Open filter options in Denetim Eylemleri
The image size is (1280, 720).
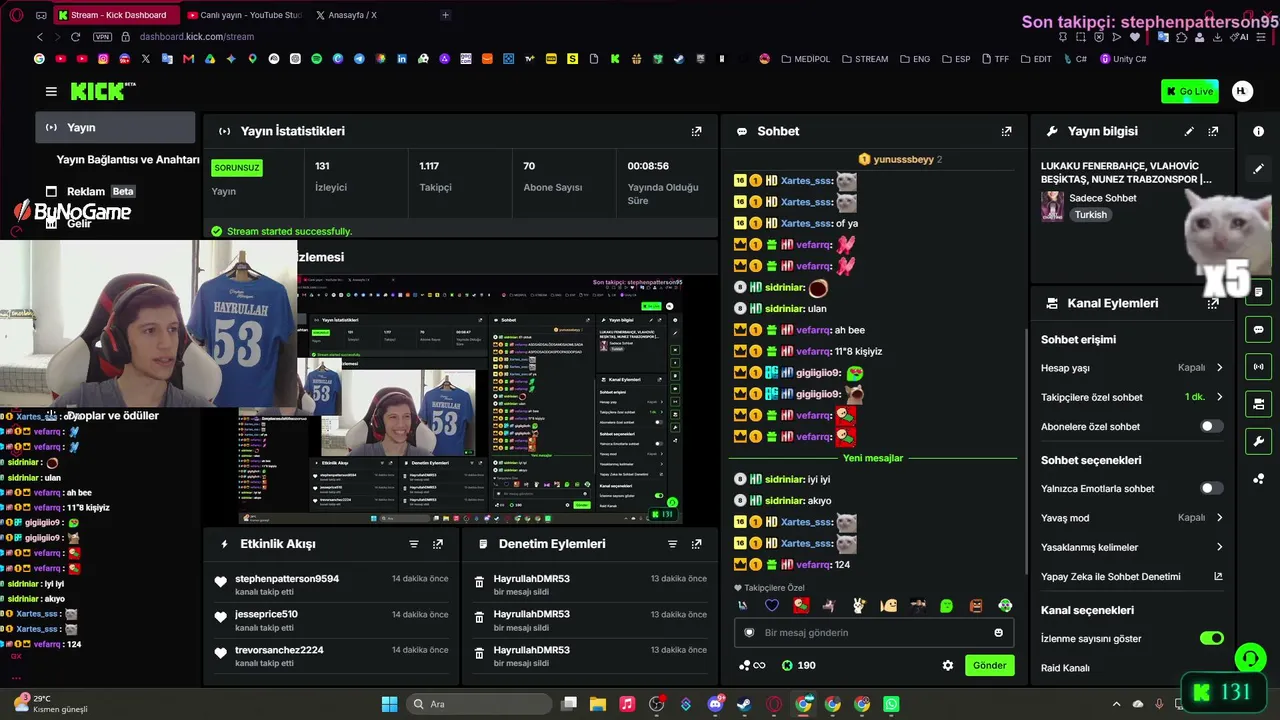pos(673,544)
